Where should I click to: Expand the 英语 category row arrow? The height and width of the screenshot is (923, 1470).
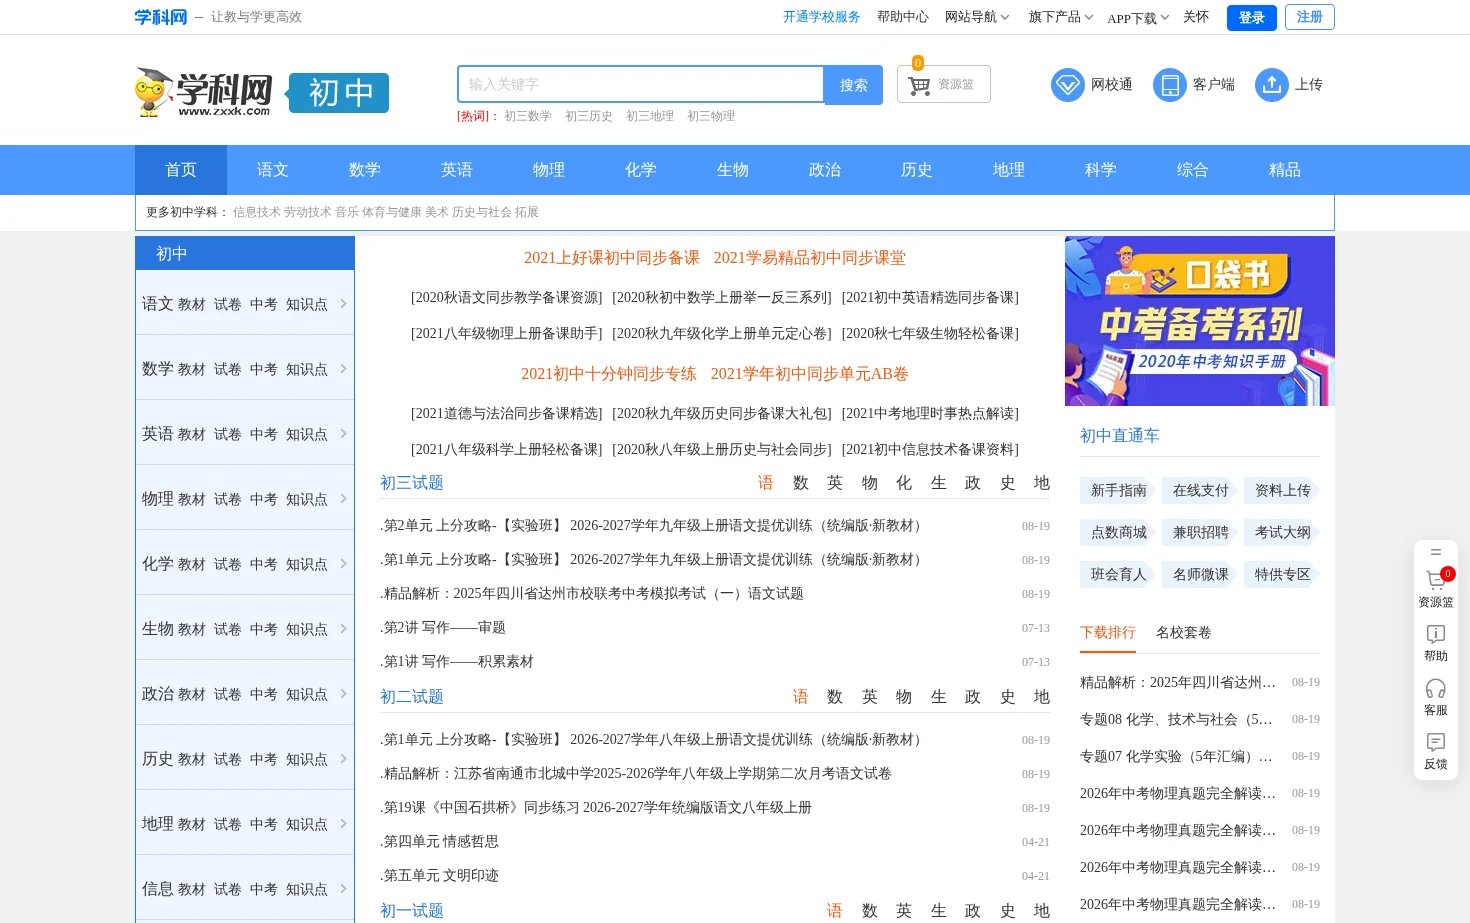point(343,433)
